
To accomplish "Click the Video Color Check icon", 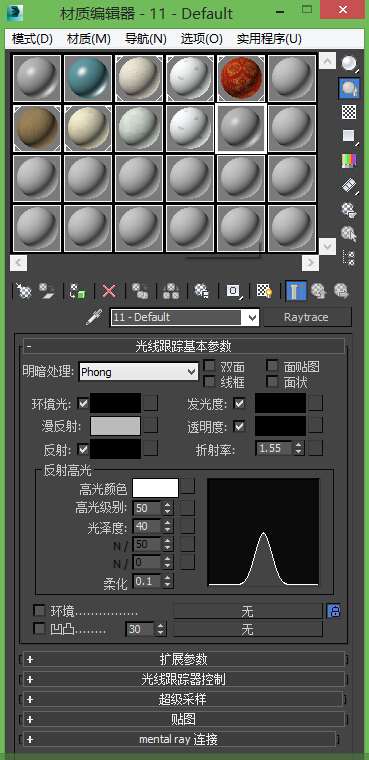I will pos(349,160).
